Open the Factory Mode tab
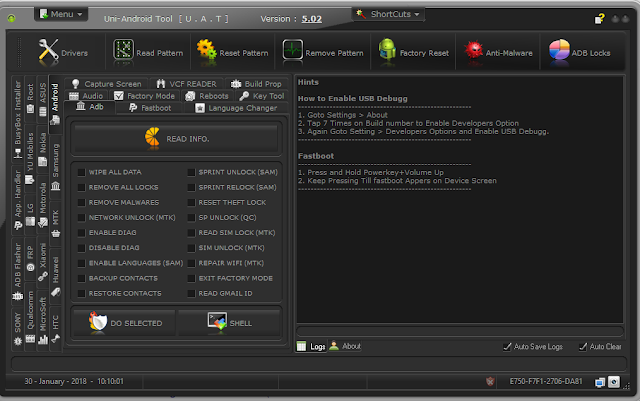The width and height of the screenshot is (640, 401). tap(144, 96)
